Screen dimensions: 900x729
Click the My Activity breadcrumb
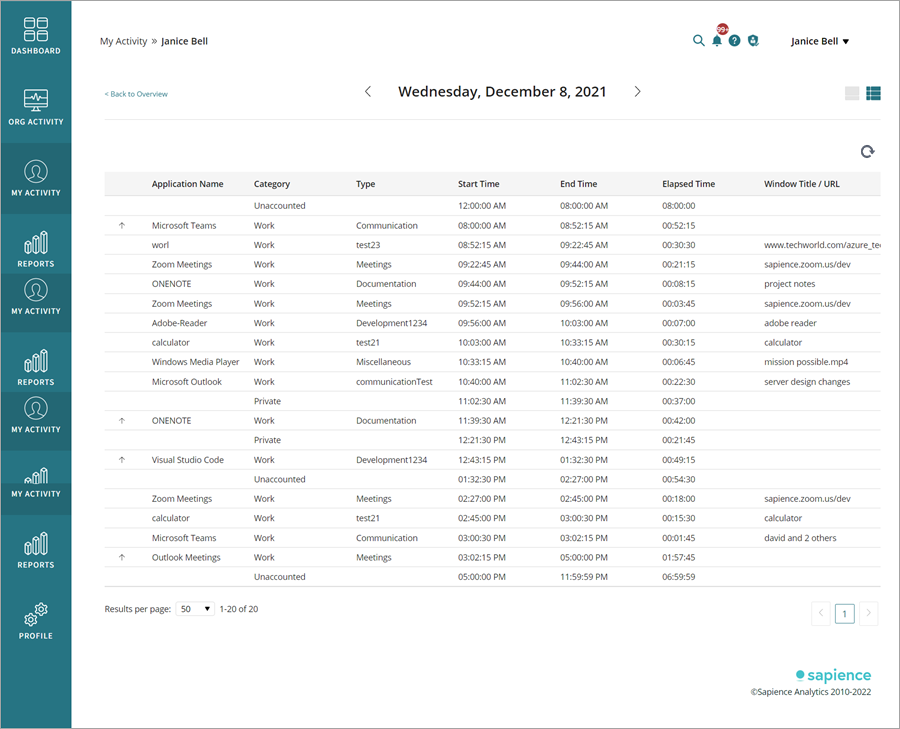tap(123, 41)
